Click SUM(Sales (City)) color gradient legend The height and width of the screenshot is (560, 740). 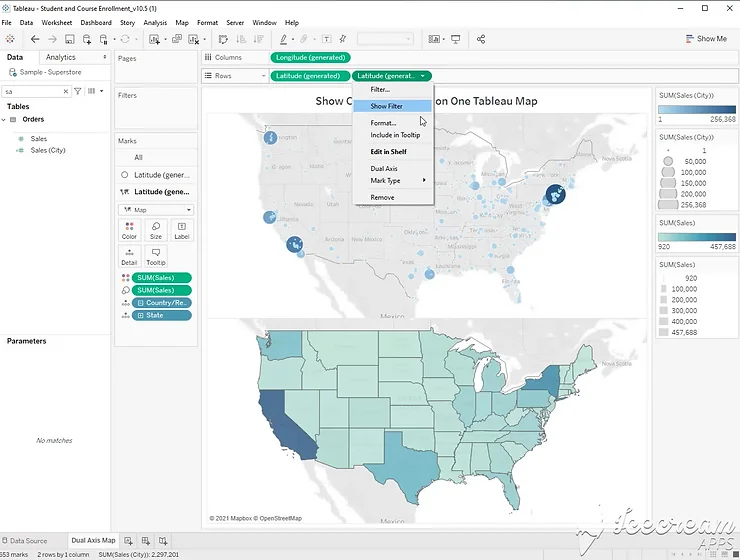coord(697,110)
